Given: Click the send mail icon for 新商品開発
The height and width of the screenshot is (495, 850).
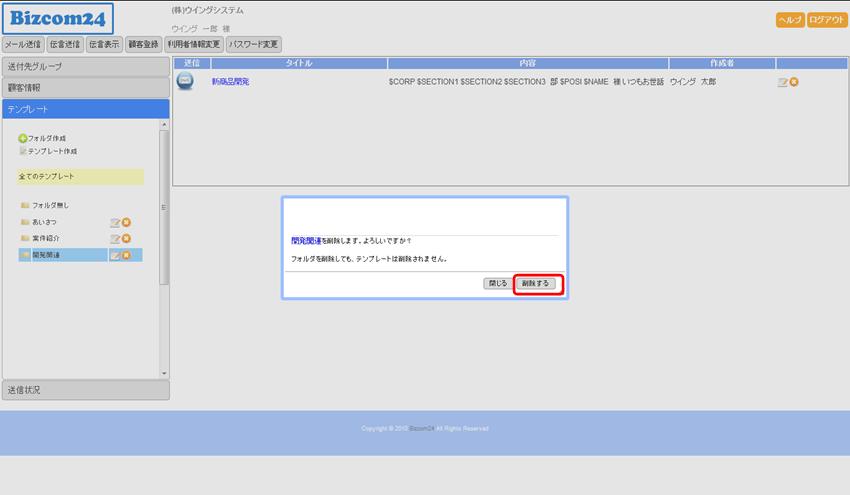Looking at the screenshot, I should pyautogui.click(x=185, y=81).
